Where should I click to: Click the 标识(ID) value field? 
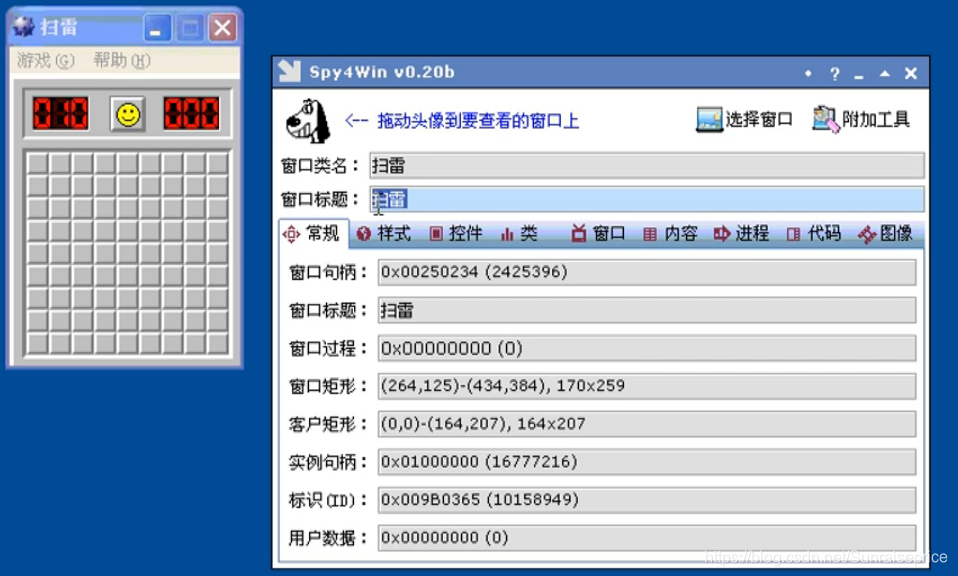(646, 500)
